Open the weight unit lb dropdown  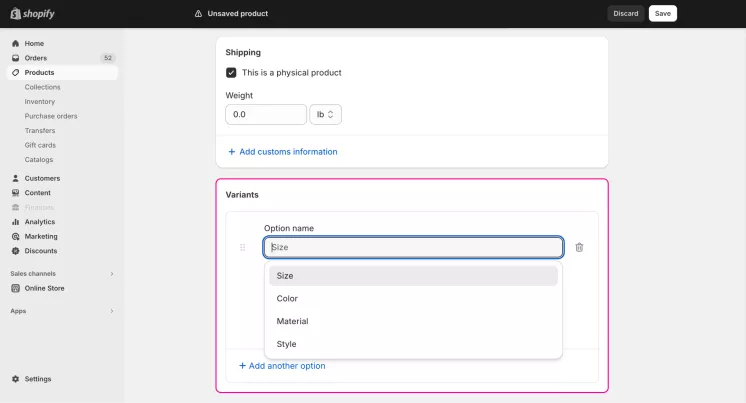pos(326,115)
